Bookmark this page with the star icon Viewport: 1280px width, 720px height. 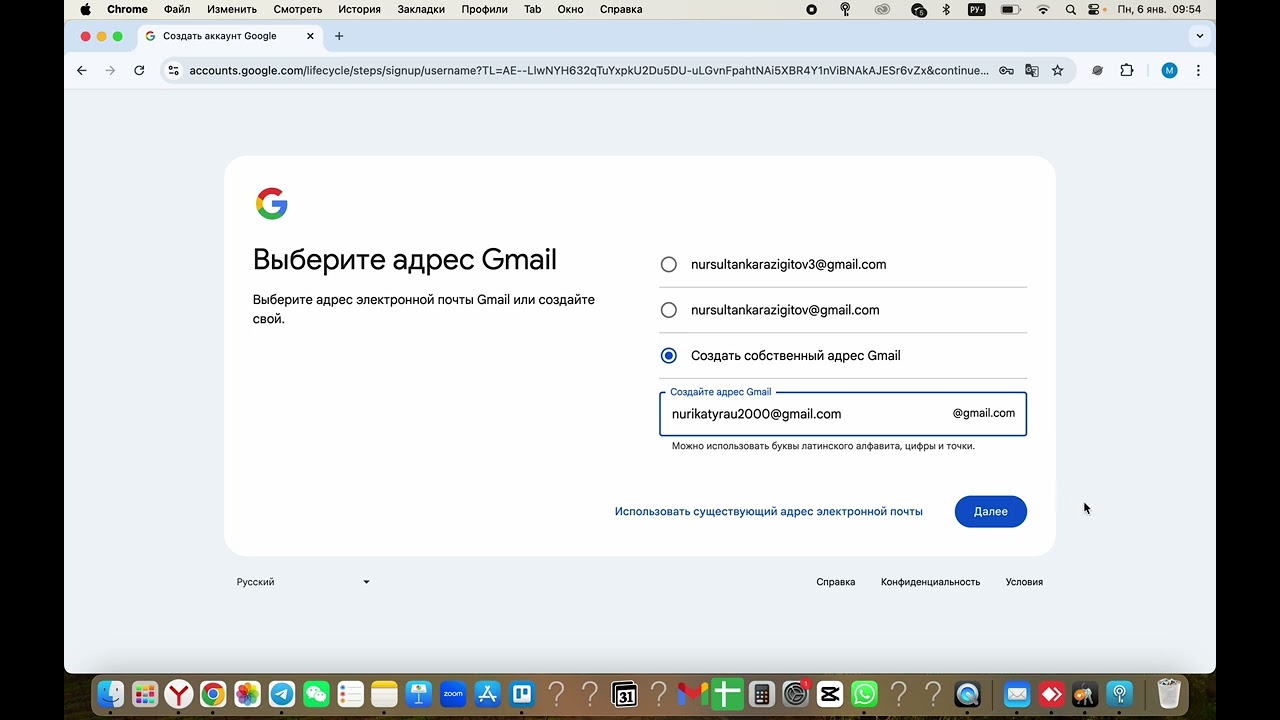point(1057,71)
